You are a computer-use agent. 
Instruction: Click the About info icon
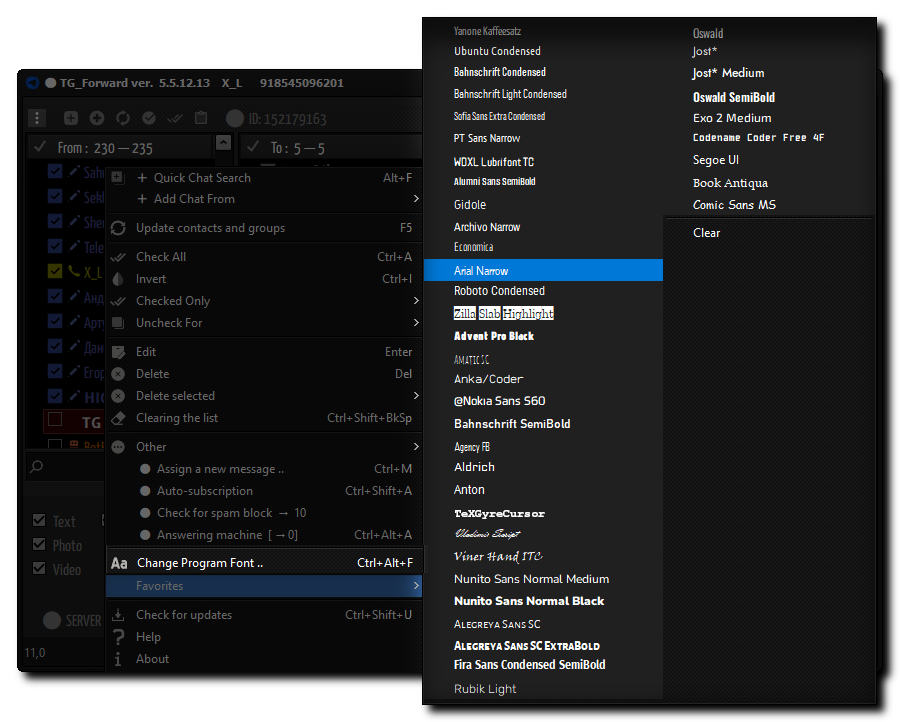pos(118,659)
